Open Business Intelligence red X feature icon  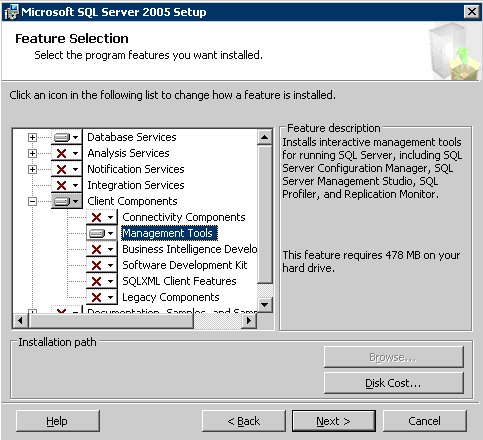point(102,249)
